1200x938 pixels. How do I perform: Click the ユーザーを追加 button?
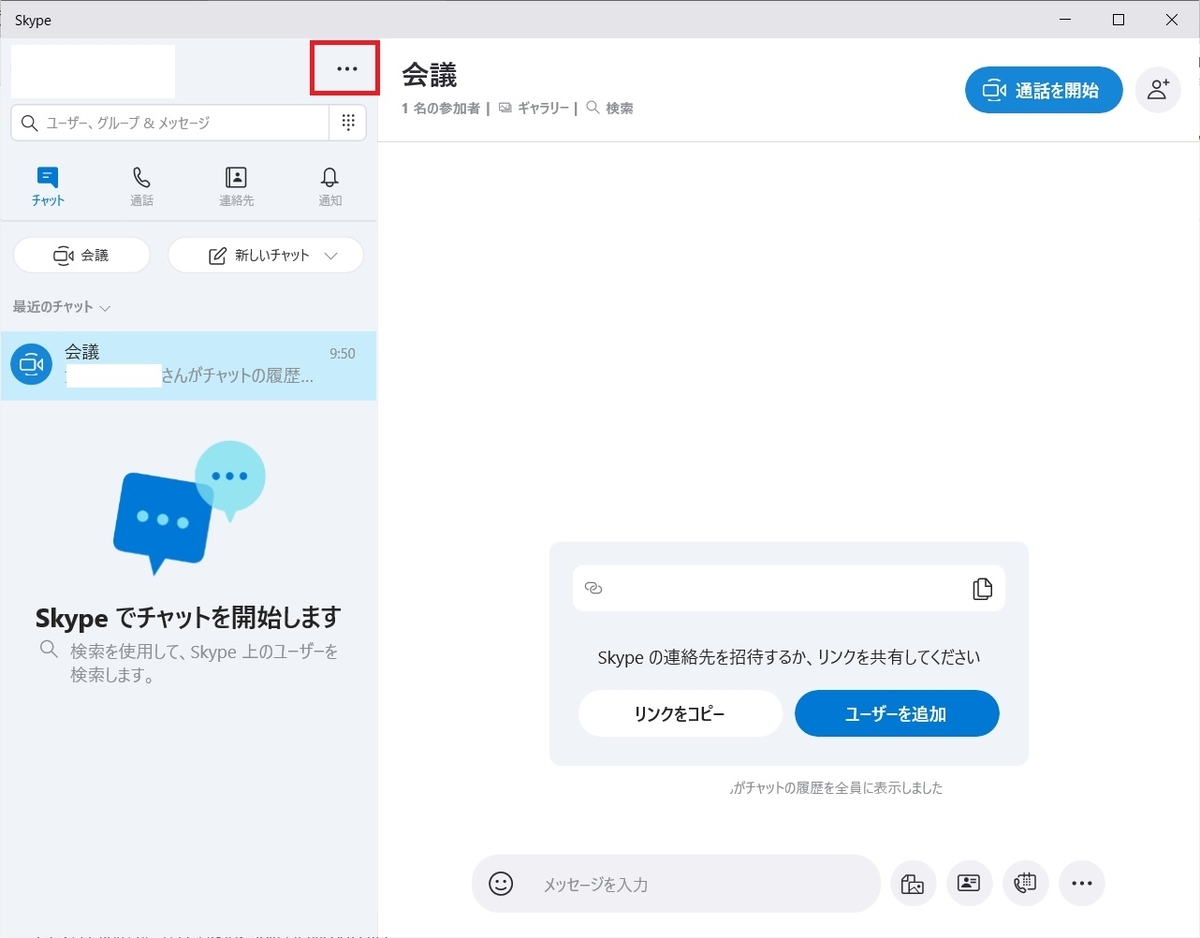tap(897, 713)
